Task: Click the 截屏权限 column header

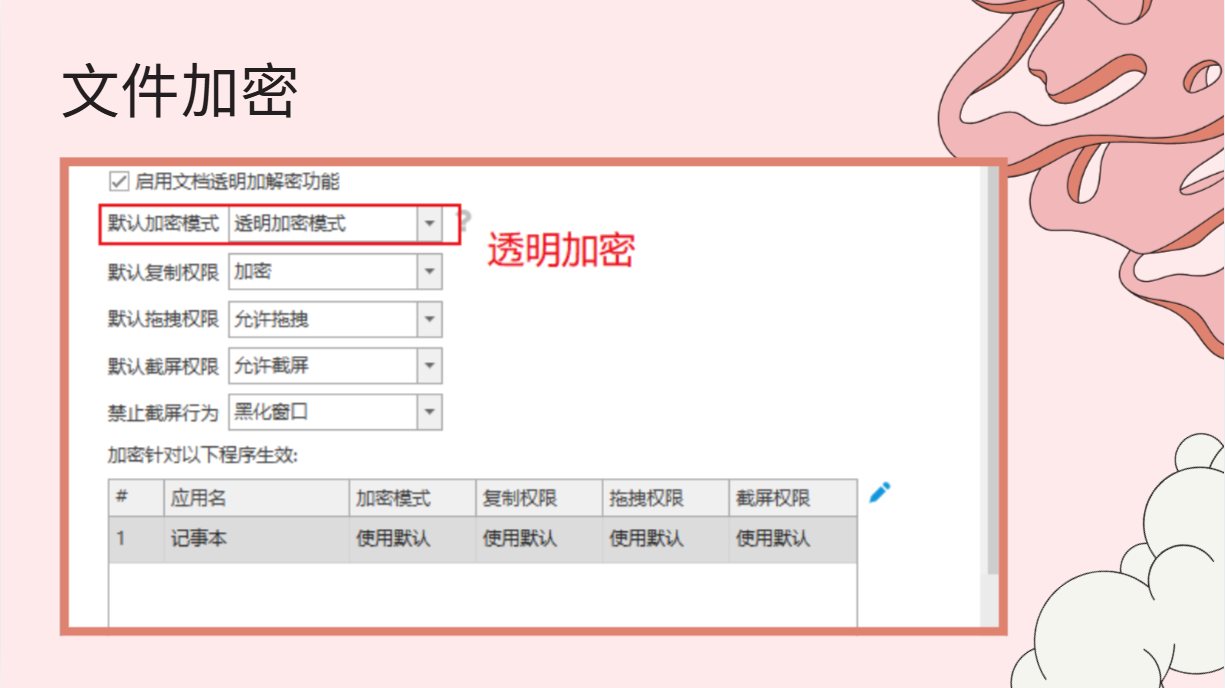Action: [x=793, y=498]
